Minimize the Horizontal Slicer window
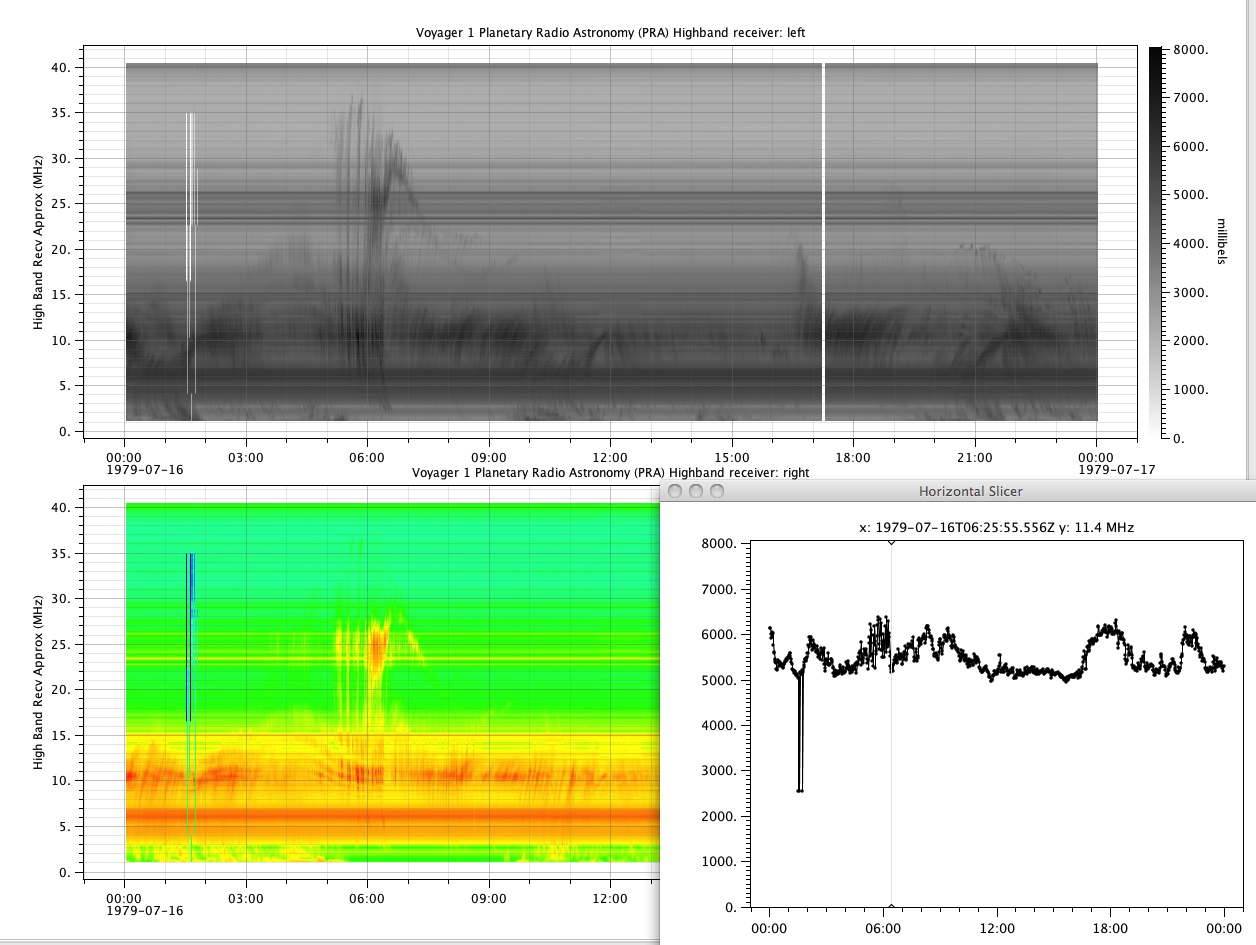Image resolution: width=1256 pixels, height=945 pixels. (696, 491)
